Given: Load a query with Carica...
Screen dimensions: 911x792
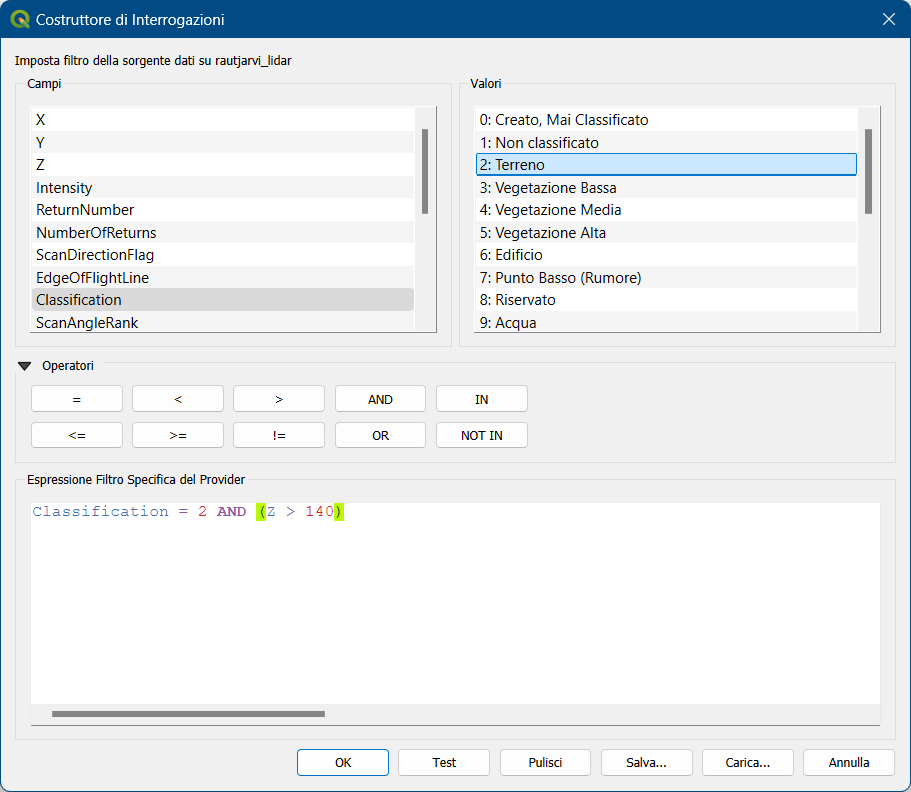Looking at the screenshot, I should [748, 762].
